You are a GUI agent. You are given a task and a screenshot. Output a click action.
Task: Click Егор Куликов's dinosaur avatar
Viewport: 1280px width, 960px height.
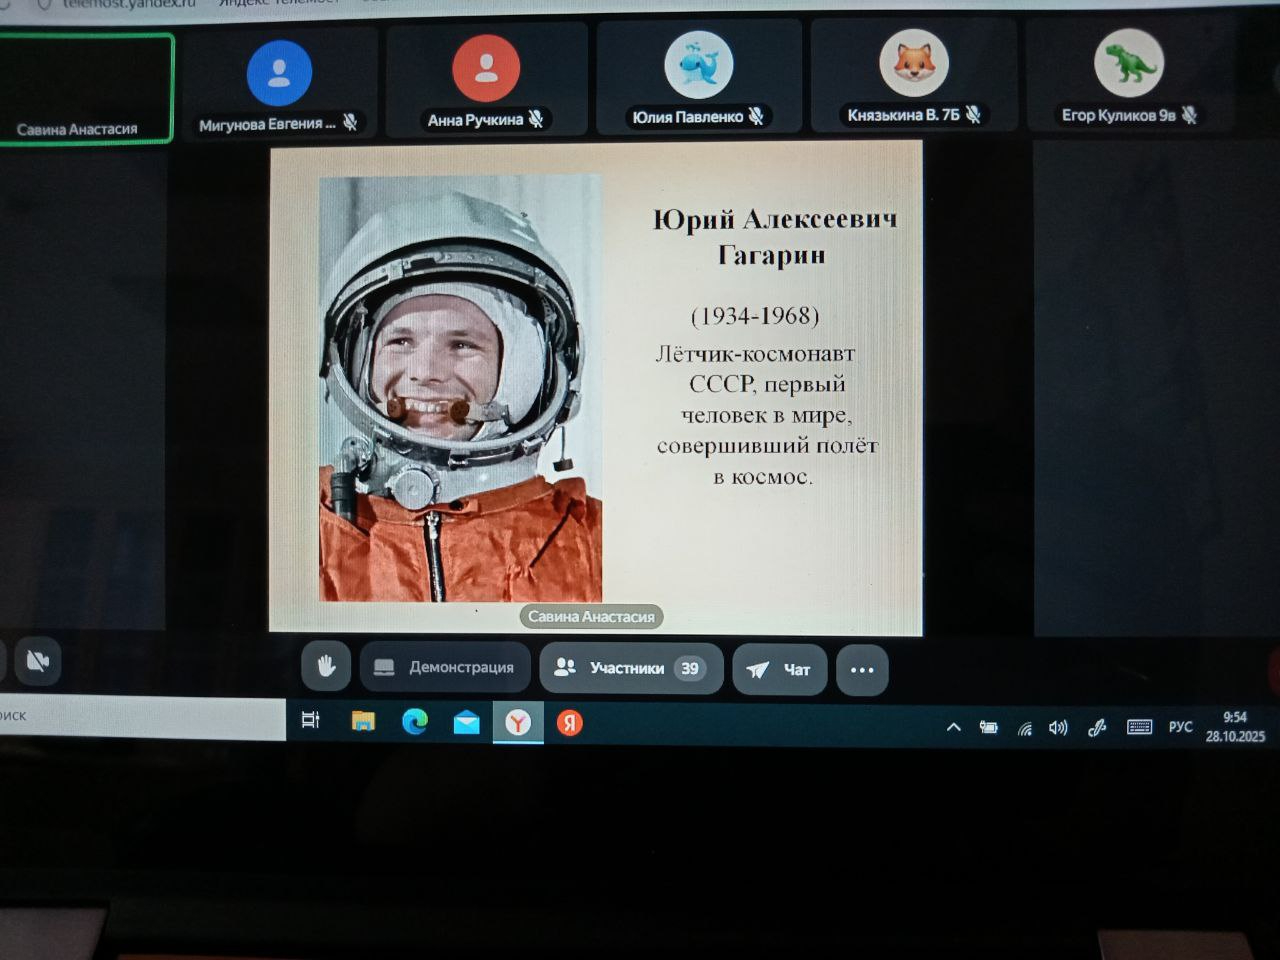coord(1128,63)
